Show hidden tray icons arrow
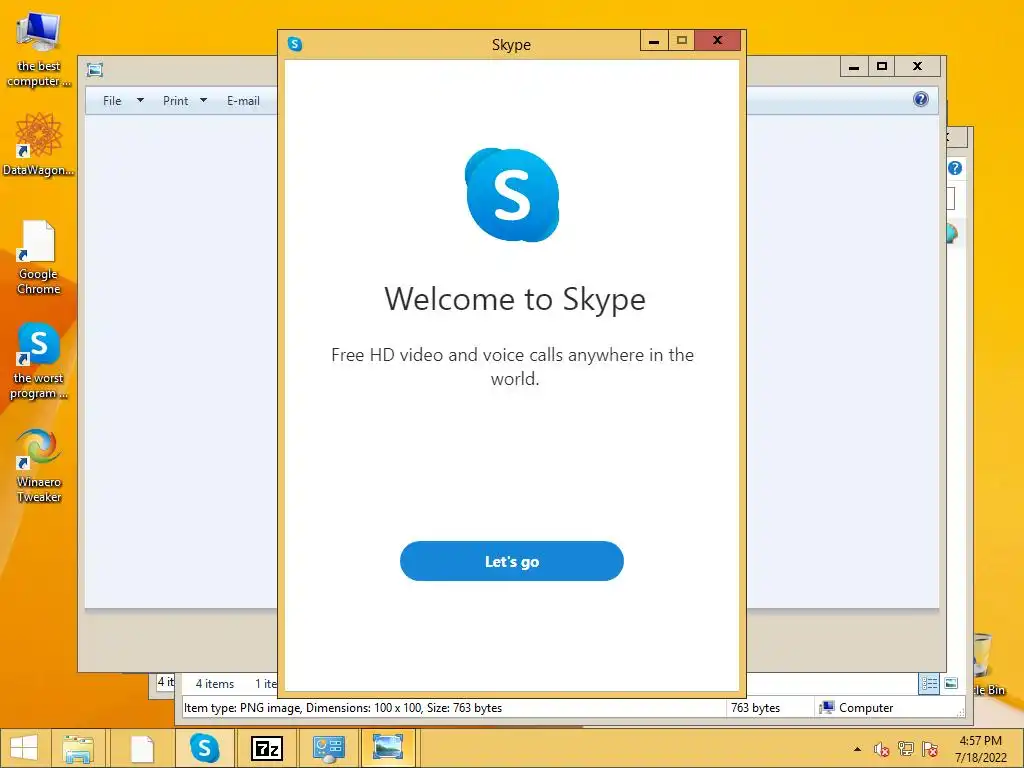This screenshot has height=768, width=1024. [857, 749]
